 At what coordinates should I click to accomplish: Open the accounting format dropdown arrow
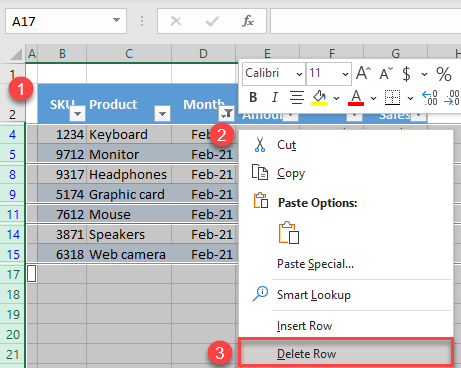pos(424,74)
